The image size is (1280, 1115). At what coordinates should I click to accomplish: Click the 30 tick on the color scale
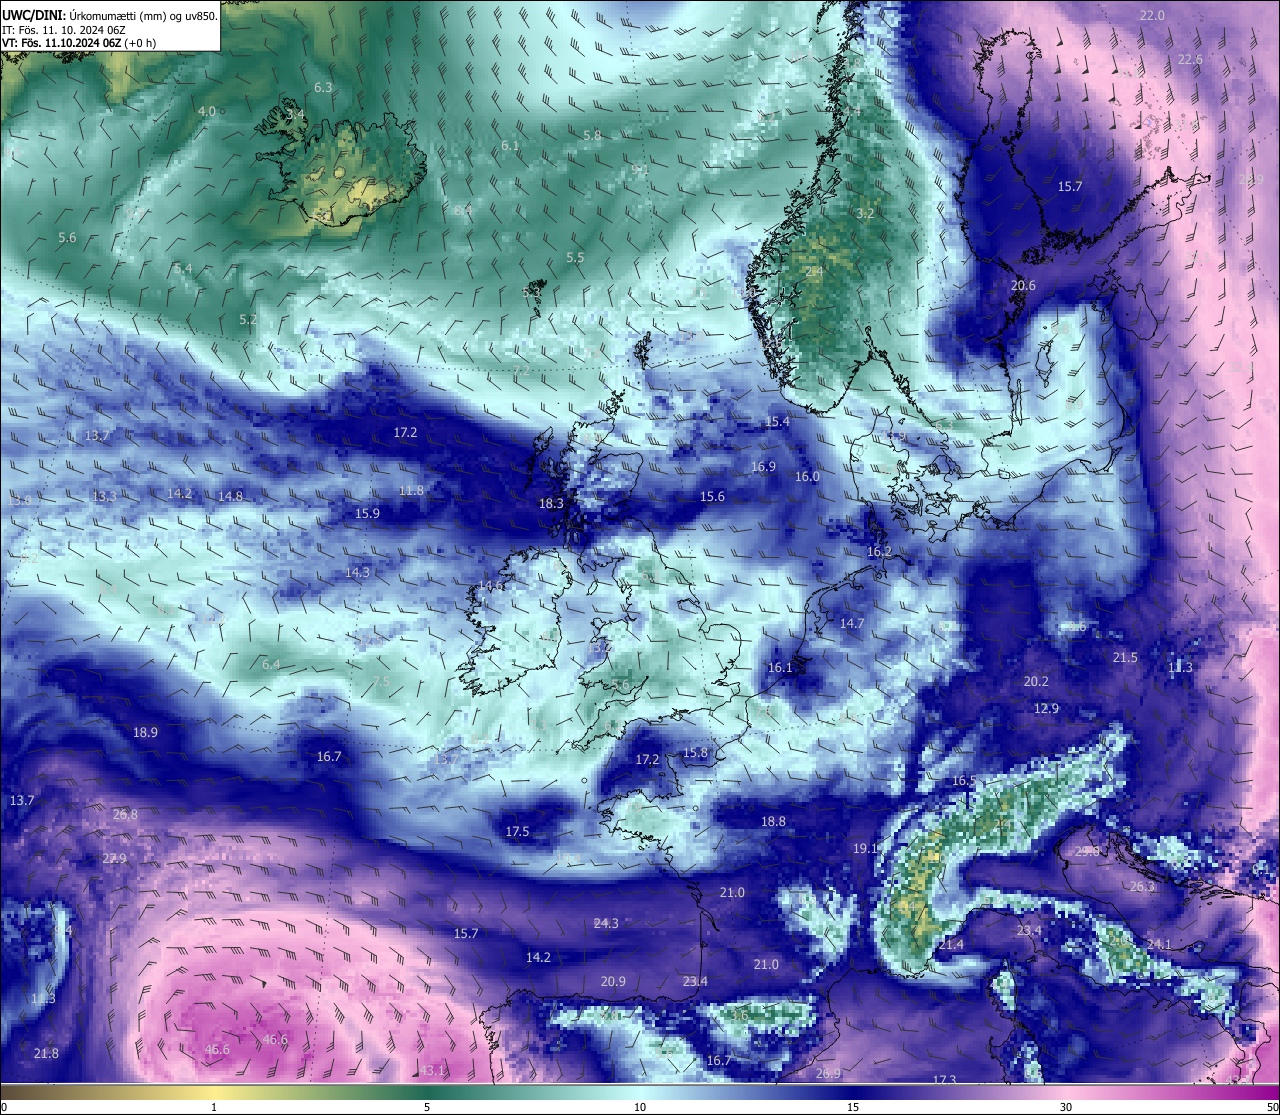pyautogui.click(x=1066, y=1107)
